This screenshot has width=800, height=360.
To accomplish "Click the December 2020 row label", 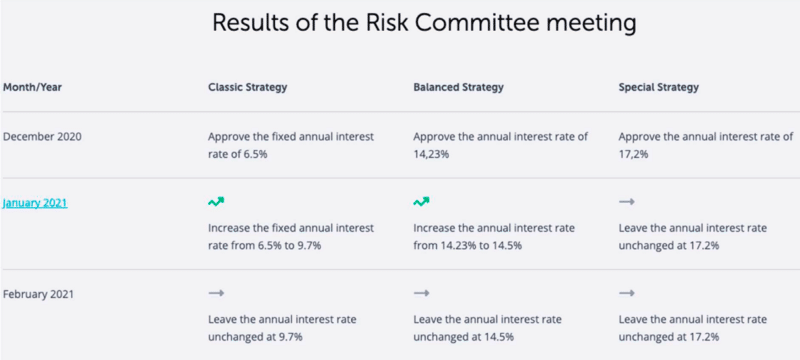I will coord(42,137).
